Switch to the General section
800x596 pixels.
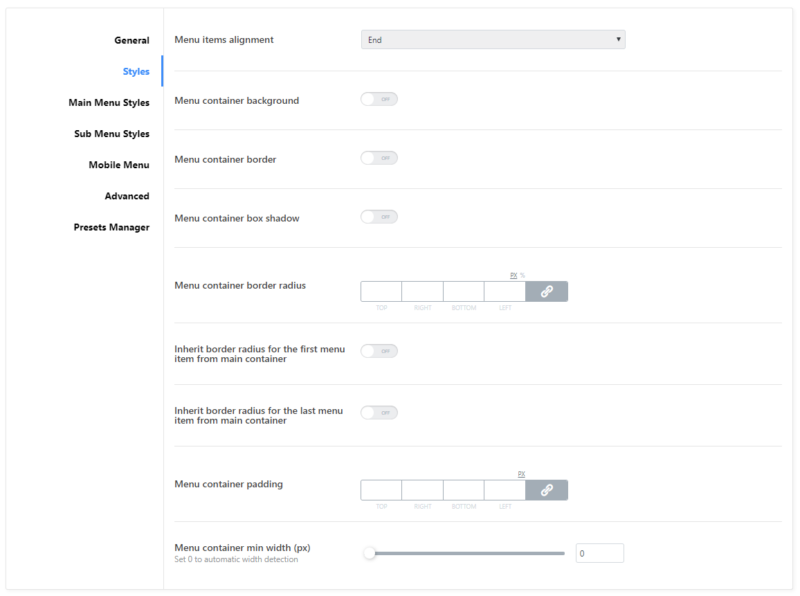tap(131, 40)
